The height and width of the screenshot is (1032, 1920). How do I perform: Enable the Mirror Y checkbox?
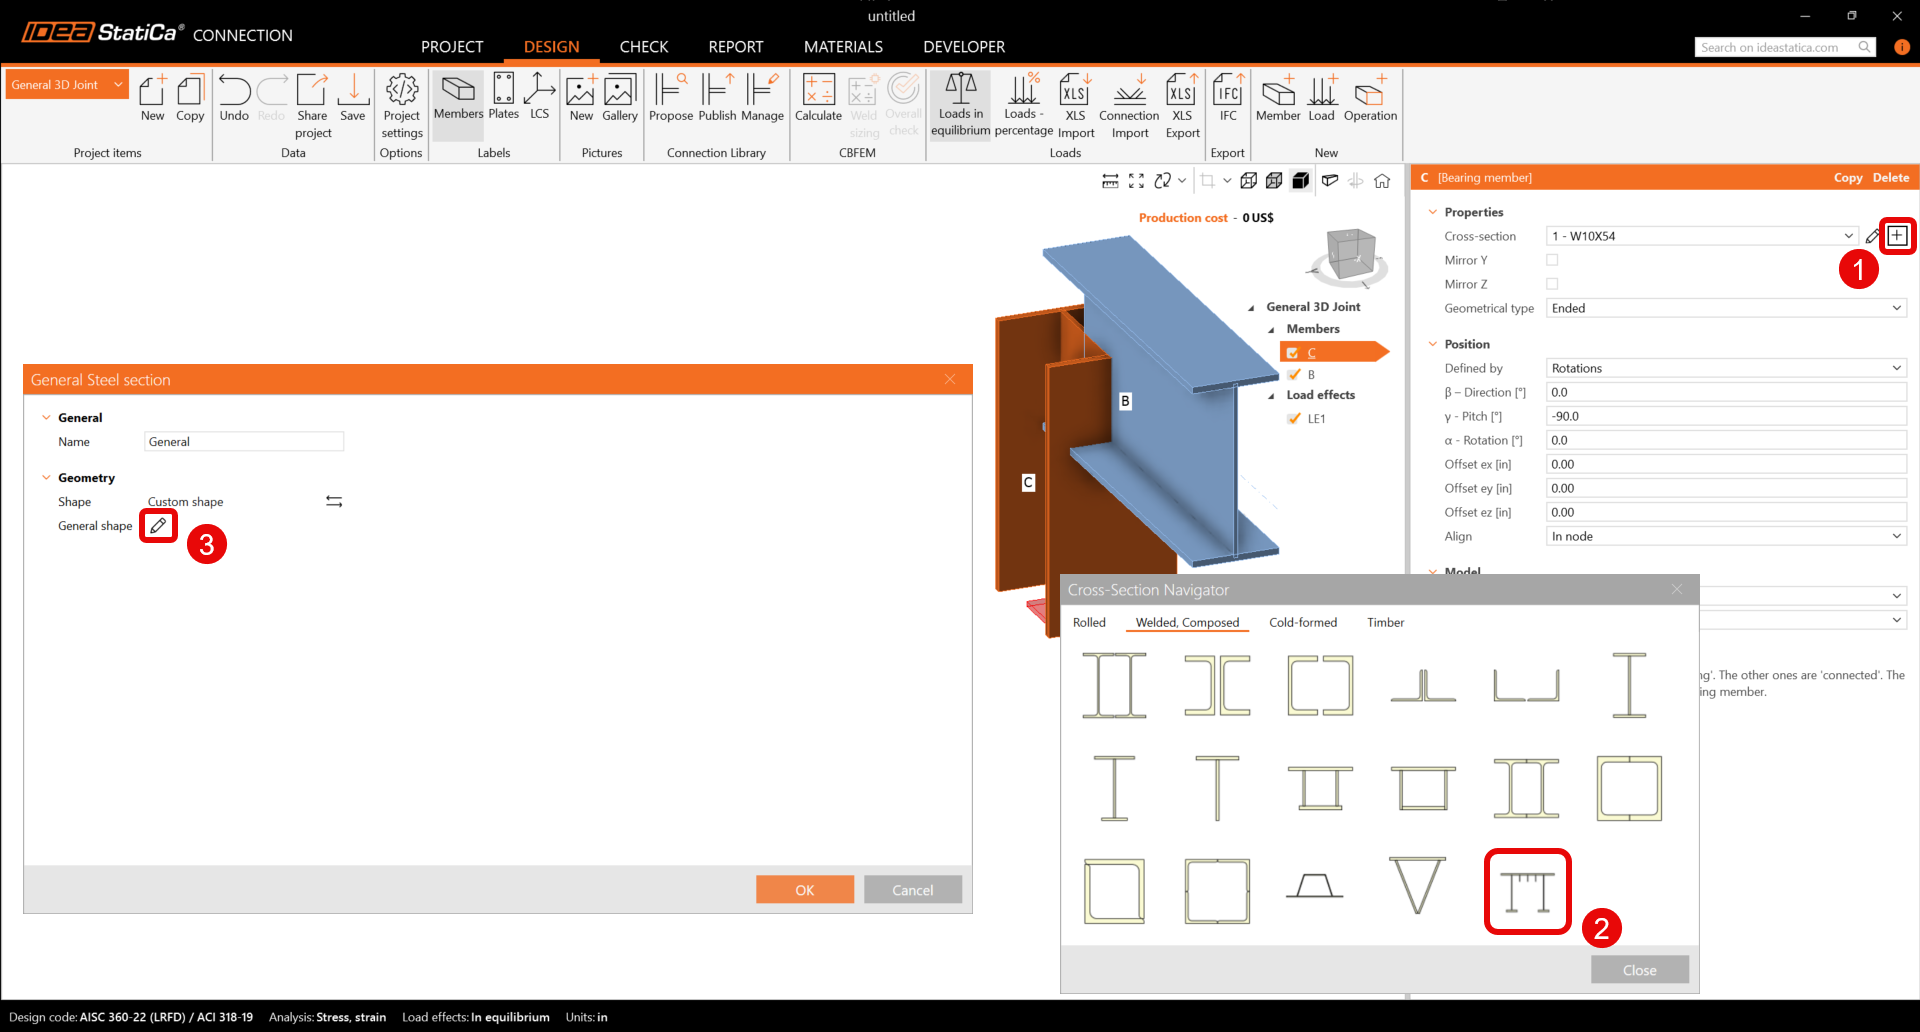tap(1552, 260)
